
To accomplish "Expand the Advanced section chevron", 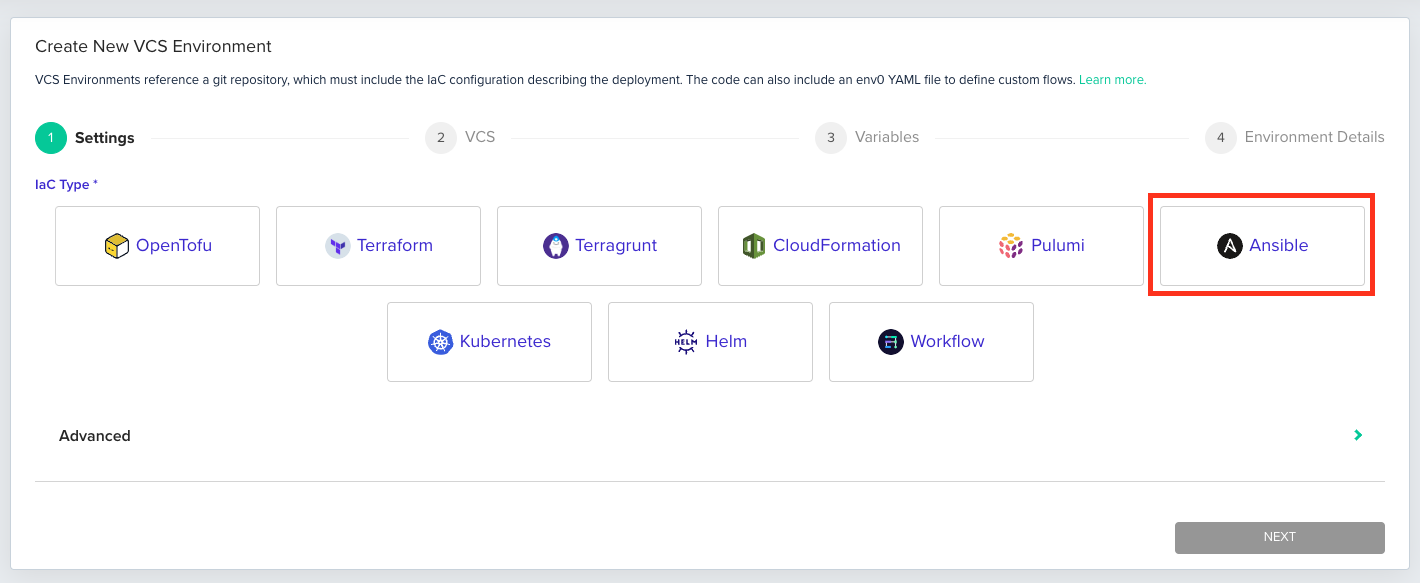I will pos(1358,435).
